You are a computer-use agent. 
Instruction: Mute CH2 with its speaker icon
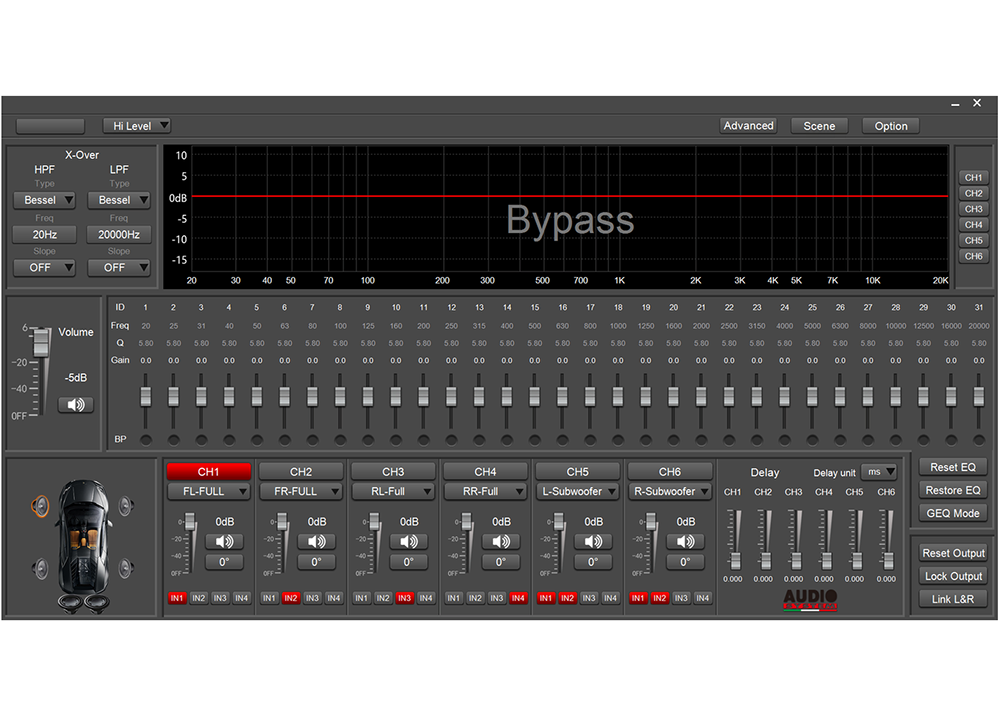click(x=317, y=541)
